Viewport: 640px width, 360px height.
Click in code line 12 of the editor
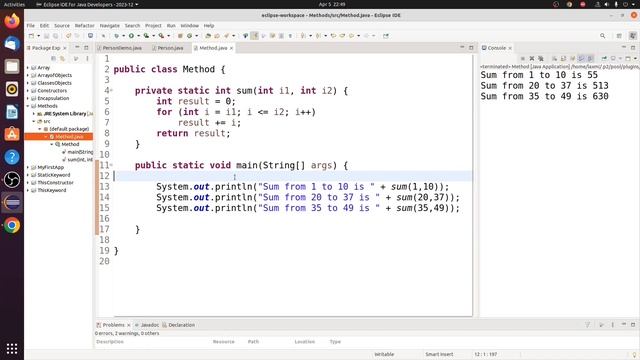coord(292,176)
